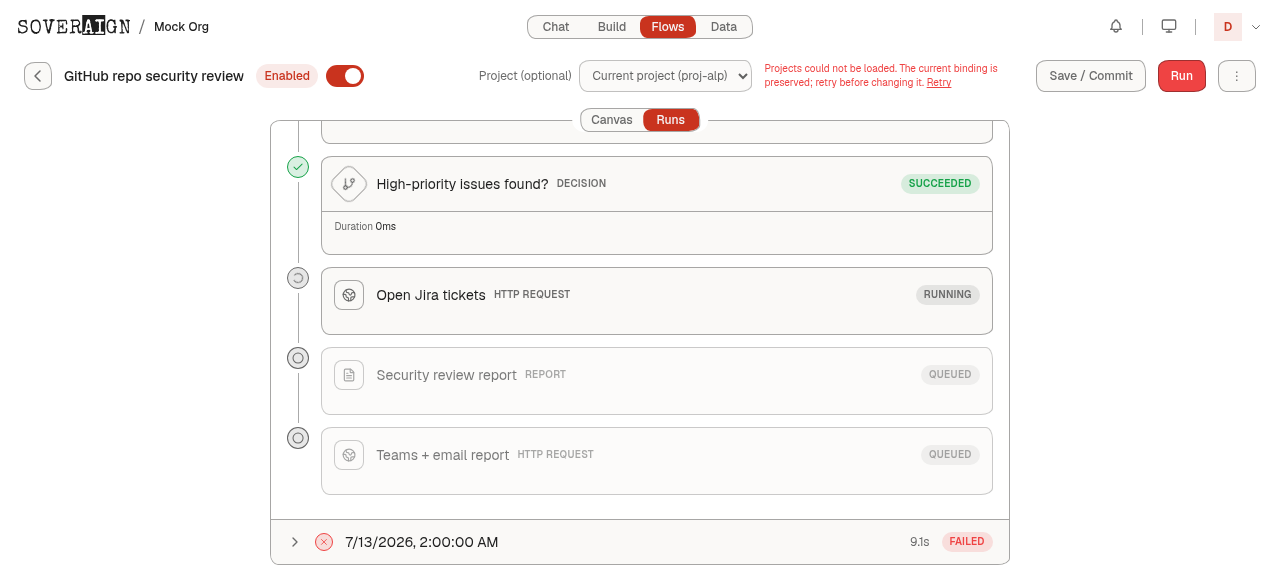The height and width of the screenshot is (577, 1280).
Task: Click the REPORT type label
Action: coord(546,375)
